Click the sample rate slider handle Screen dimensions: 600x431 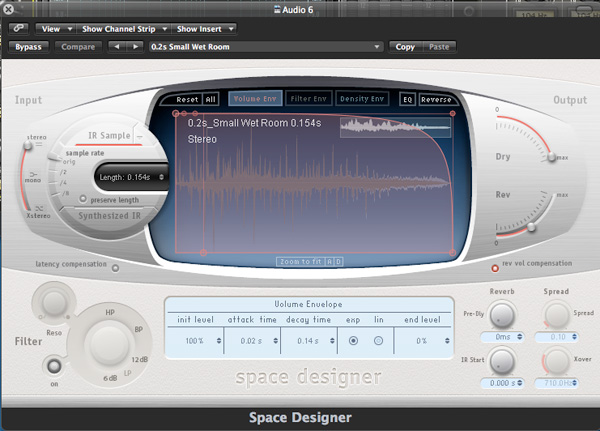pos(55,156)
